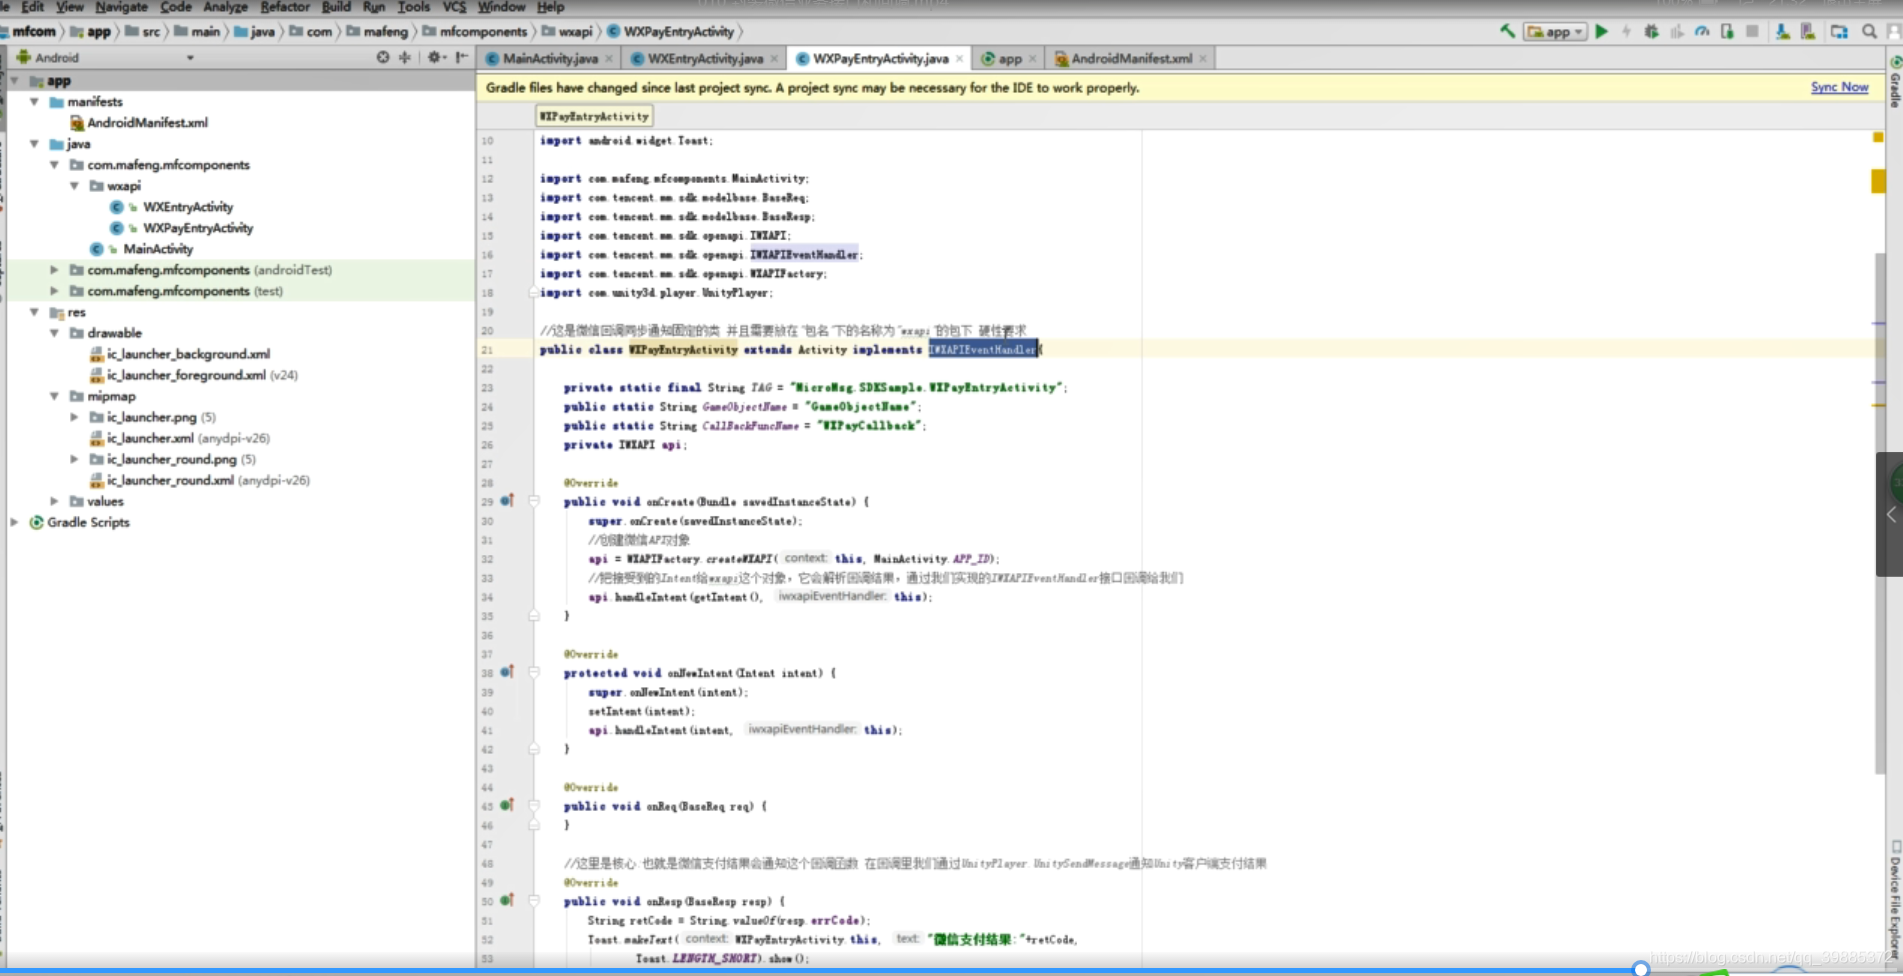Click the mfcom breadcrumb root
This screenshot has width=1903, height=976.
click(34, 32)
